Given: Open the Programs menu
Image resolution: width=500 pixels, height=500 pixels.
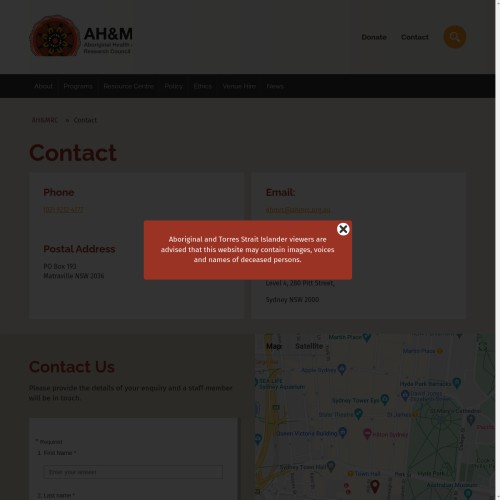Looking at the screenshot, I should point(78,86).
